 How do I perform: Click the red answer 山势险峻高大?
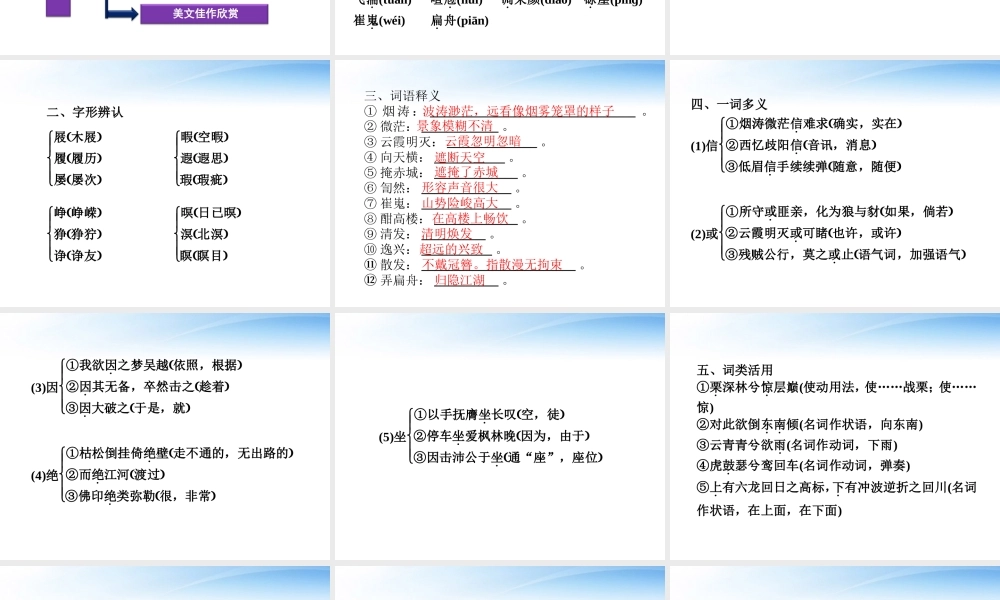tap(459, 203)
